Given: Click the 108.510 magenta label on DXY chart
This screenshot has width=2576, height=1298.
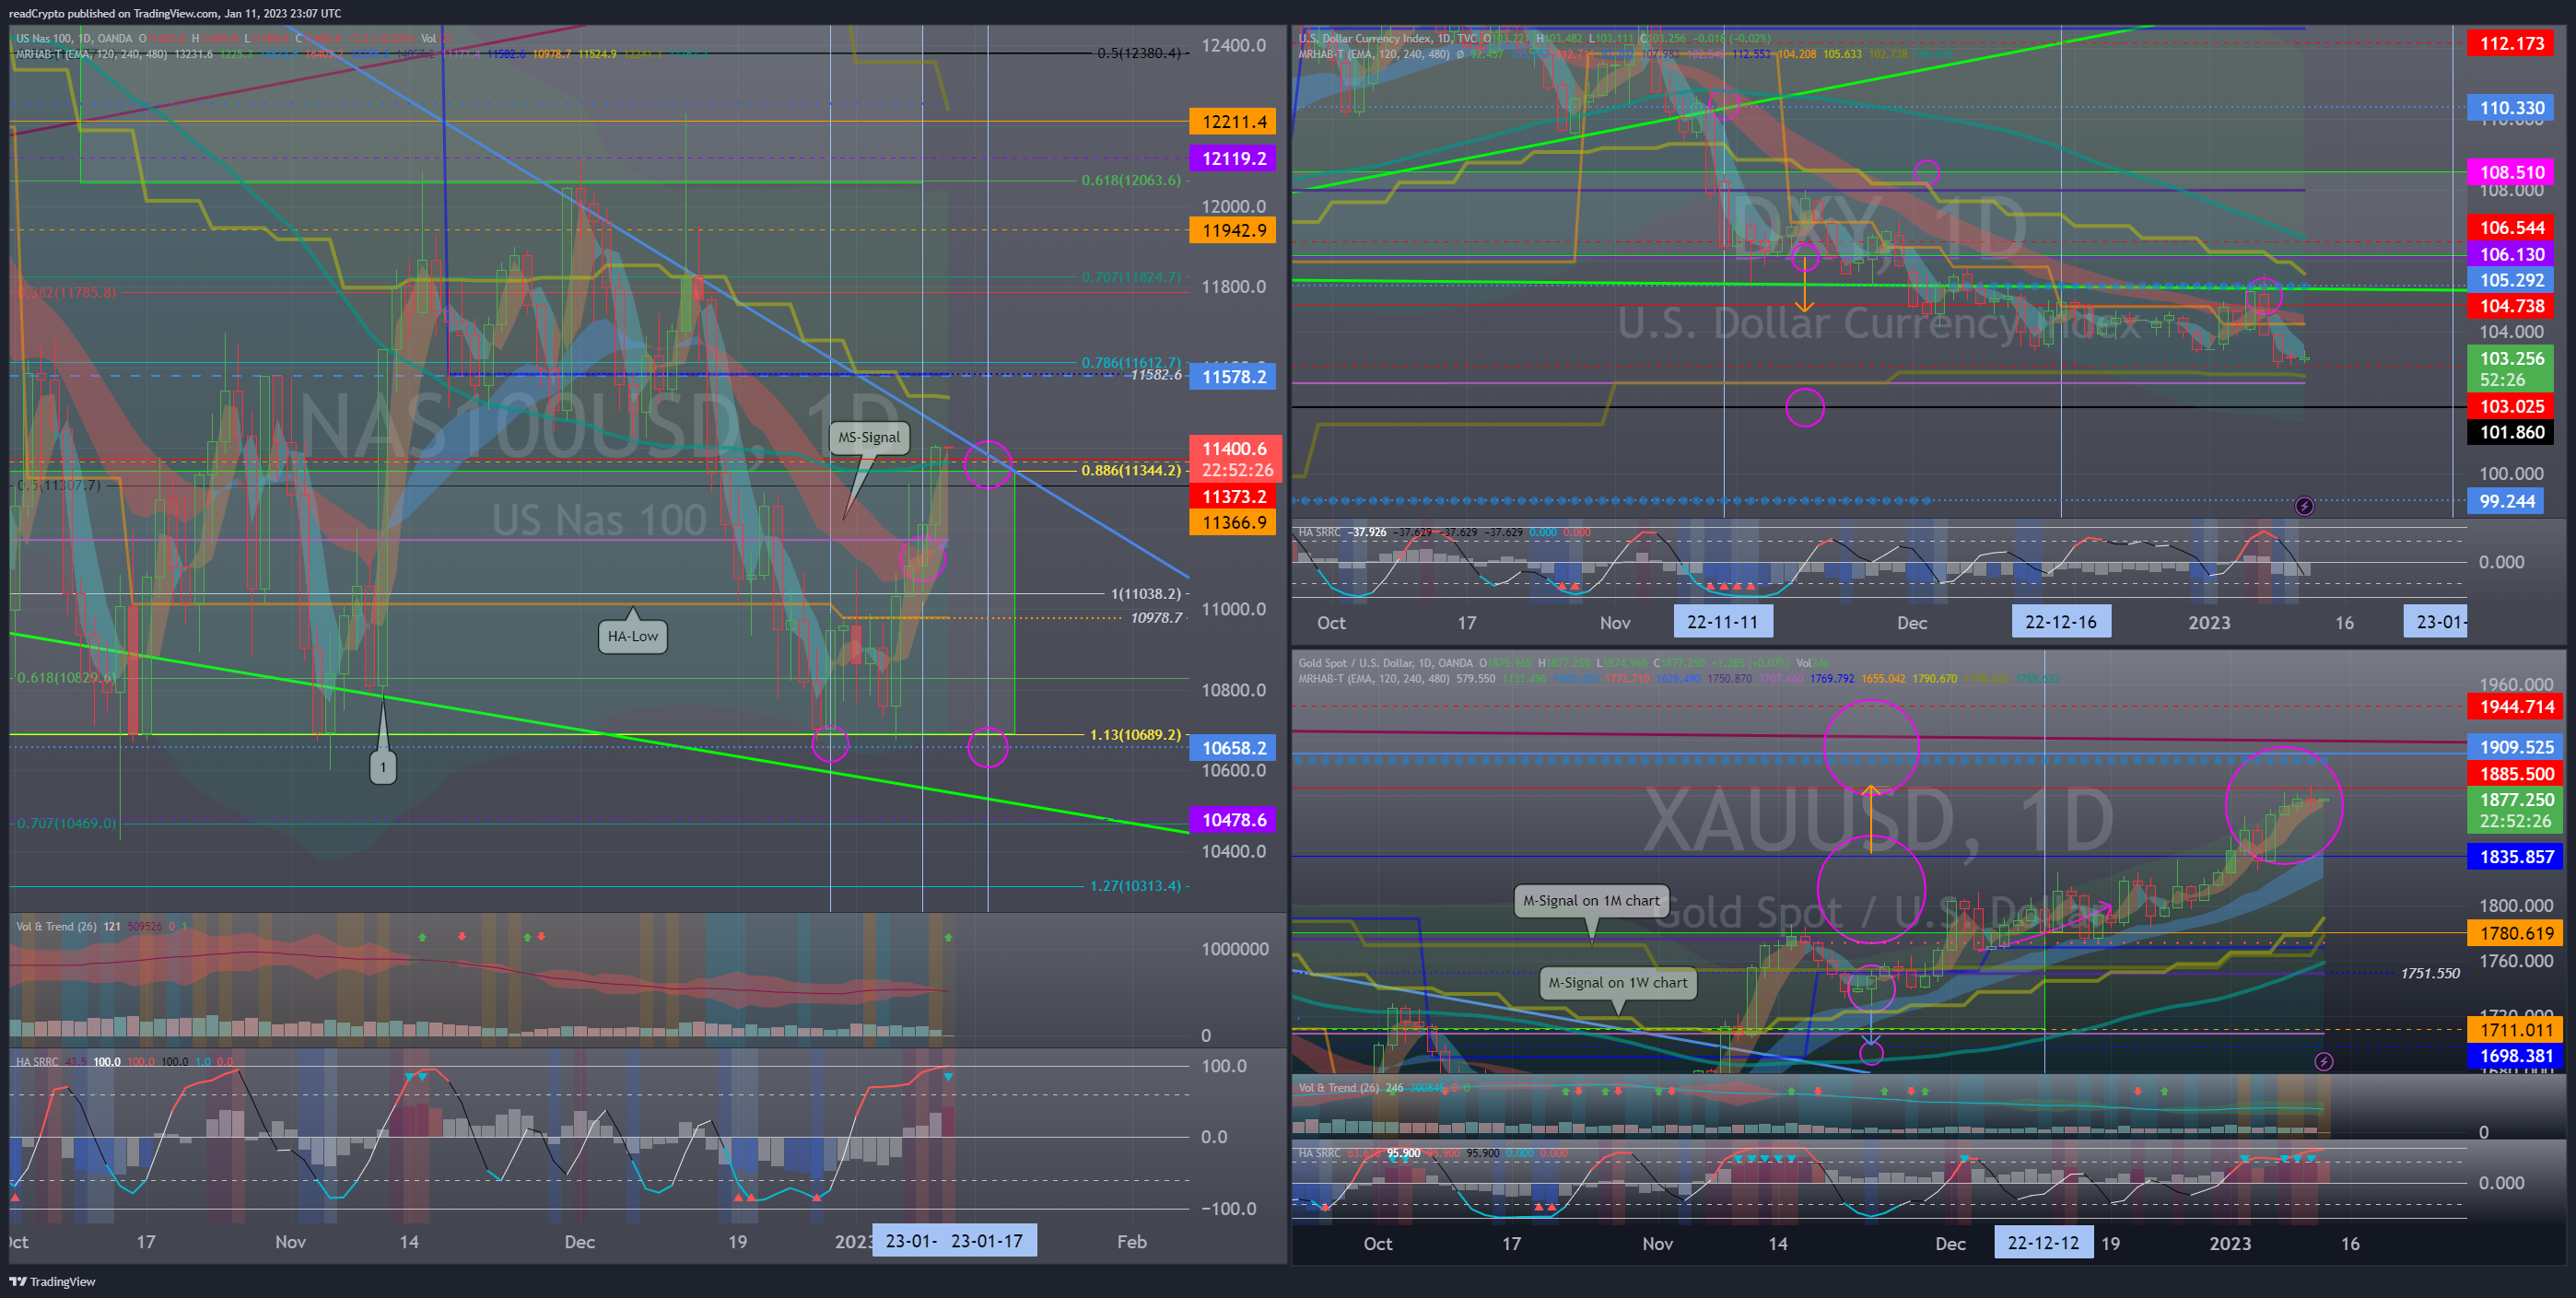Looking at the screenshot, I should [x=2510, y=172].
